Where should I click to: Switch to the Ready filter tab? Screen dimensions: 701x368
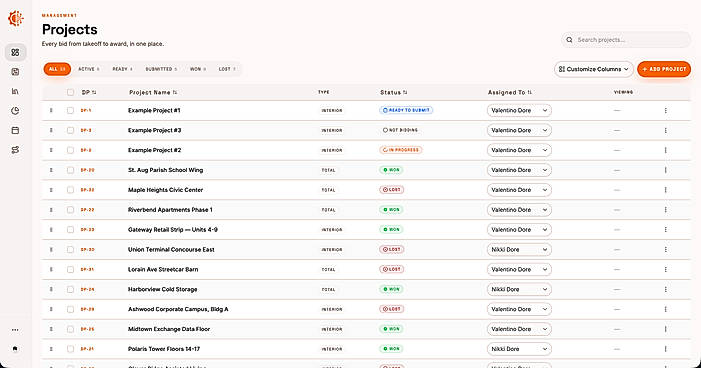[122, 69]
